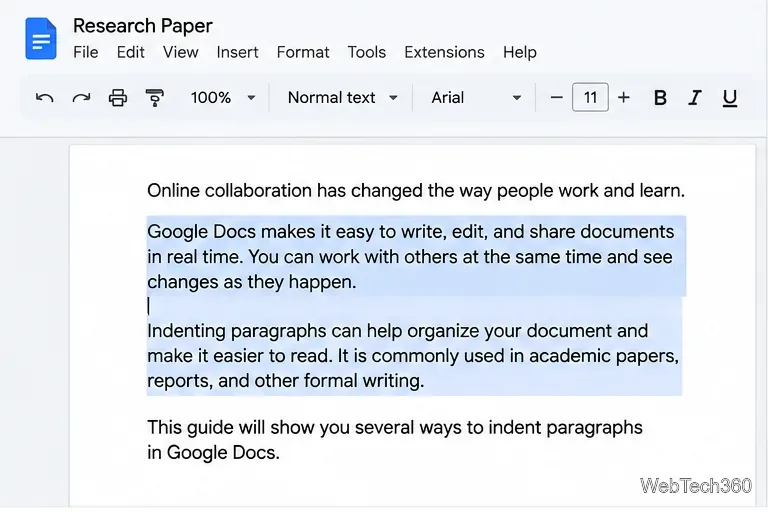Click the text 'This guide will show you'
Viewport: 768px width, 512px height.
[x=248, y=428]
